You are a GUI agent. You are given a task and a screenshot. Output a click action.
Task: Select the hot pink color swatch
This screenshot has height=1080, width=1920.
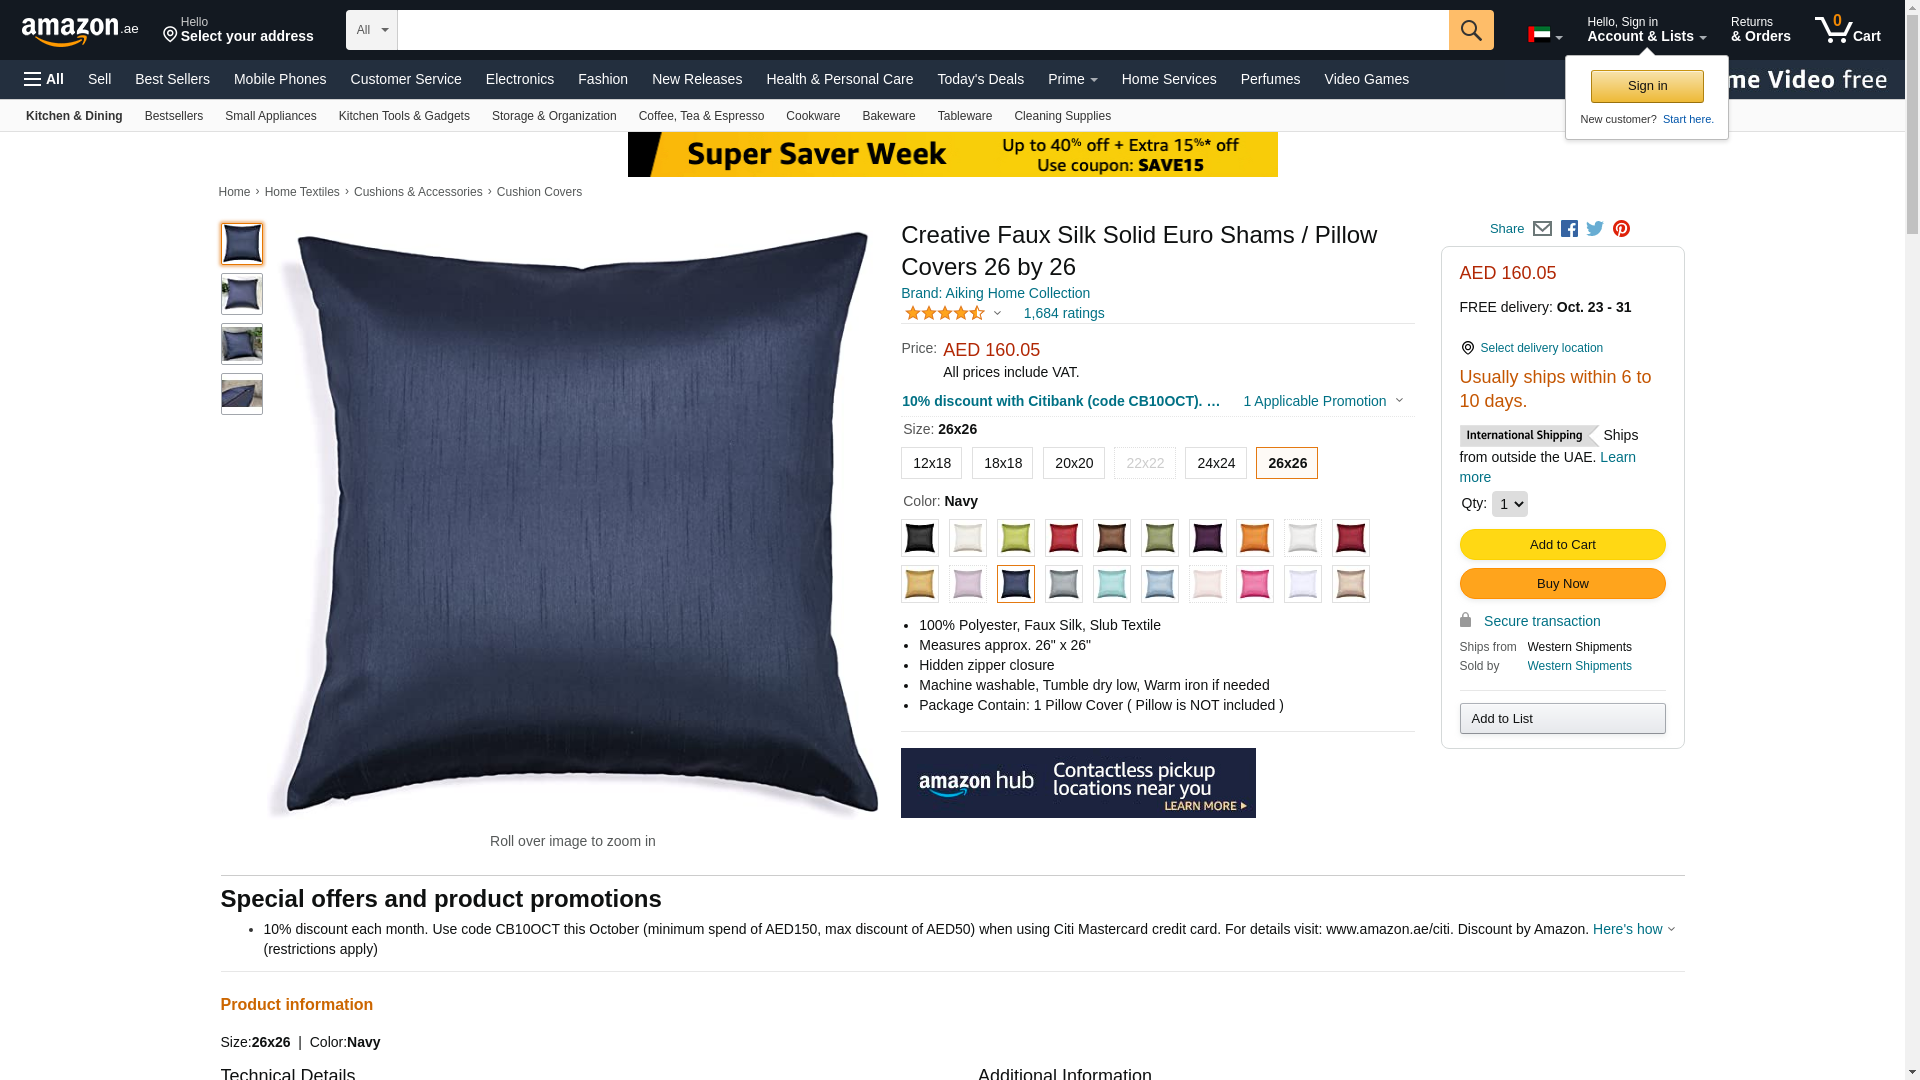[x=1255, y=584]
